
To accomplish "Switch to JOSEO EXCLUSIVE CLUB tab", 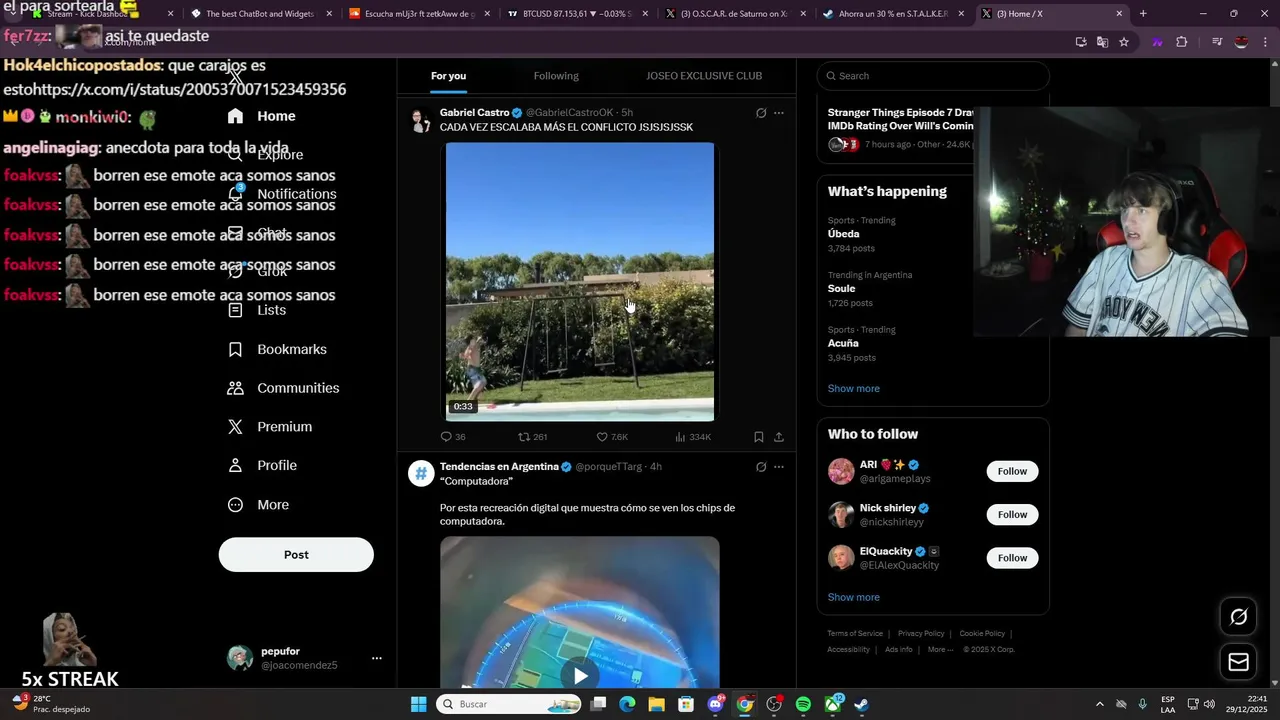I will pos(704,76).
